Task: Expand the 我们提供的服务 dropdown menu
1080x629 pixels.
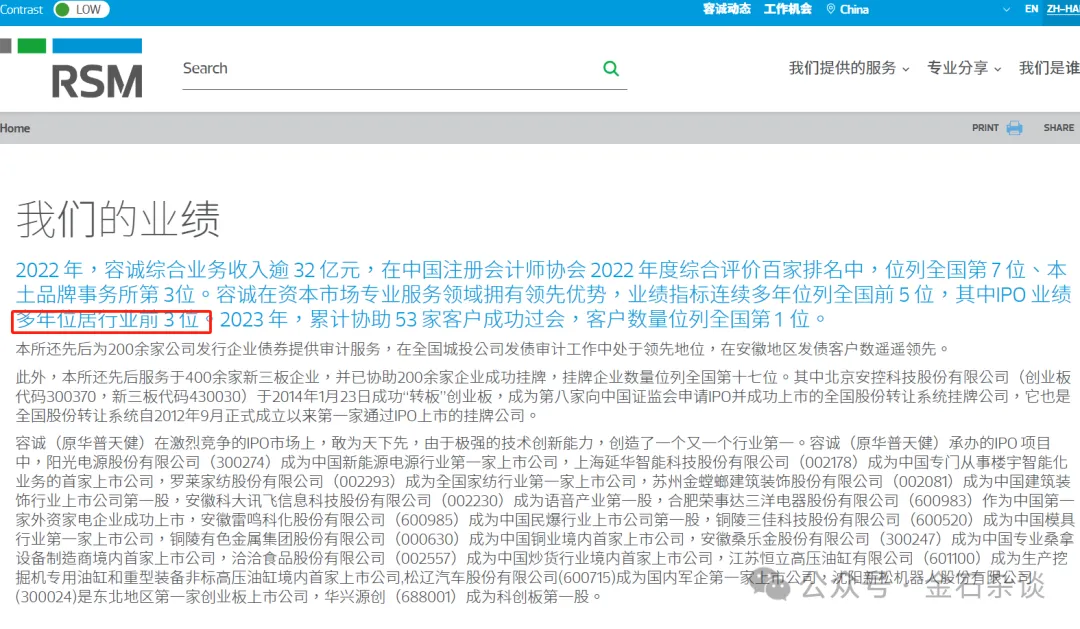Action: click(849, 68)
